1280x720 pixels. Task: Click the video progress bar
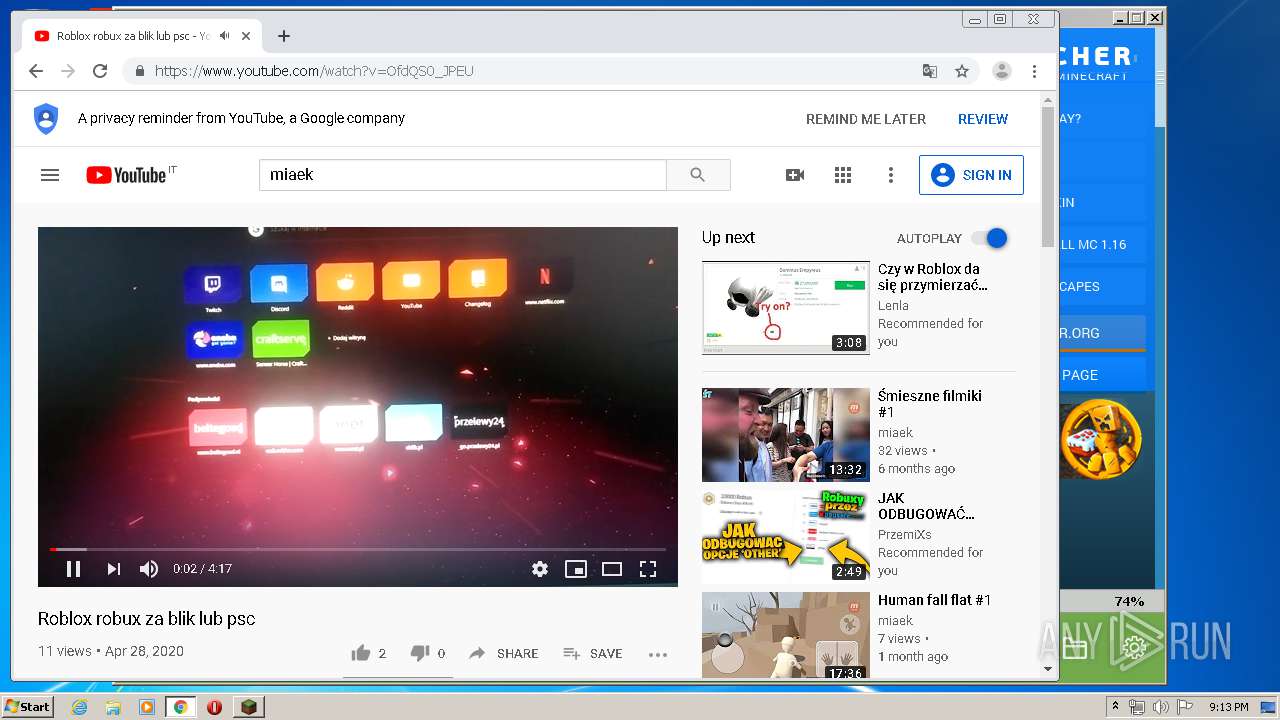[x=358, y=549]
